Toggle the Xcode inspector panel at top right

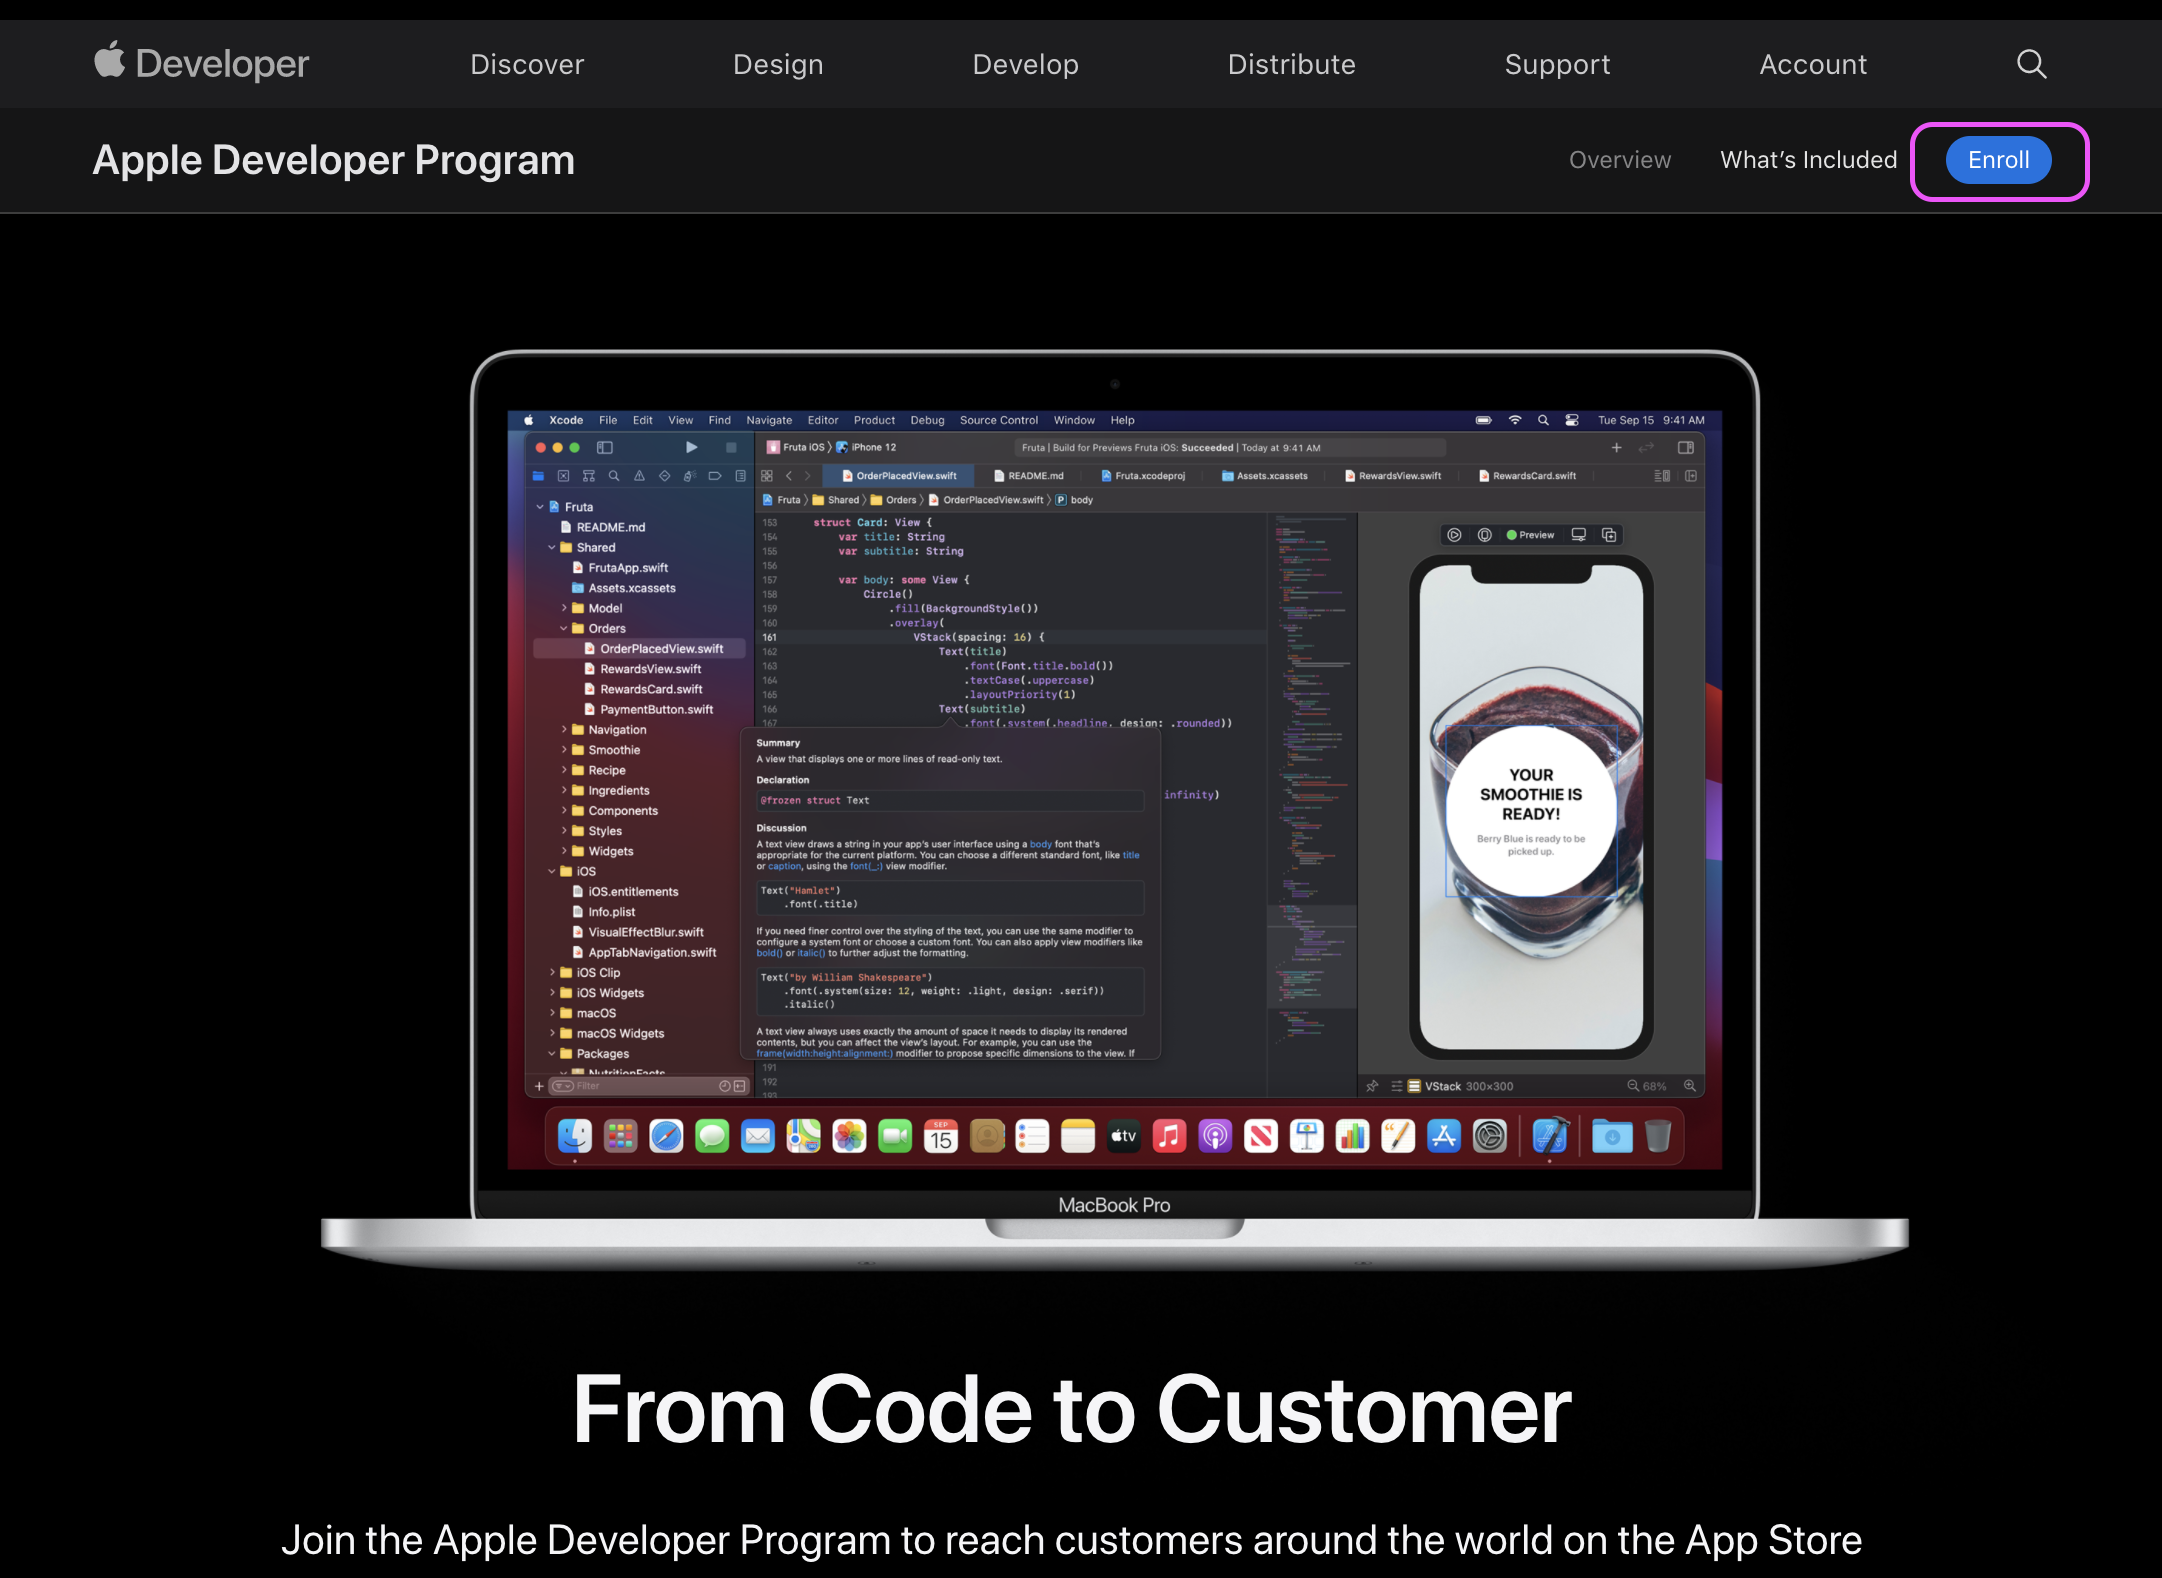[1685, 447]
